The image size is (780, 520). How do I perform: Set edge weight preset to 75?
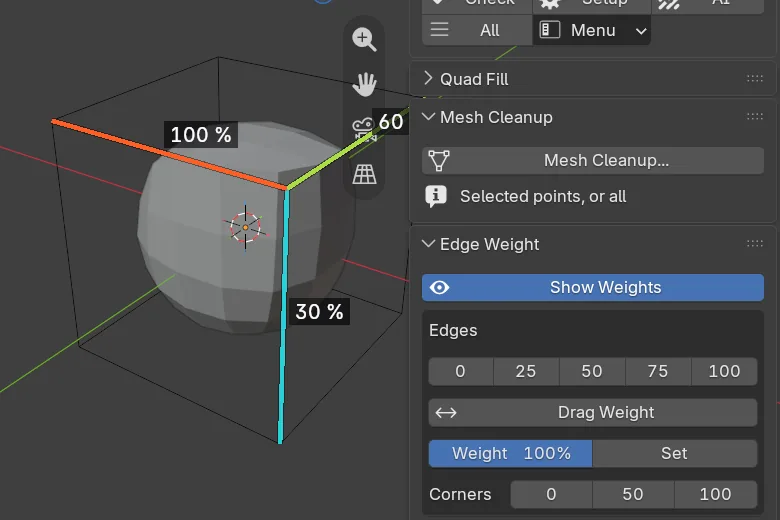pos(658,371)
